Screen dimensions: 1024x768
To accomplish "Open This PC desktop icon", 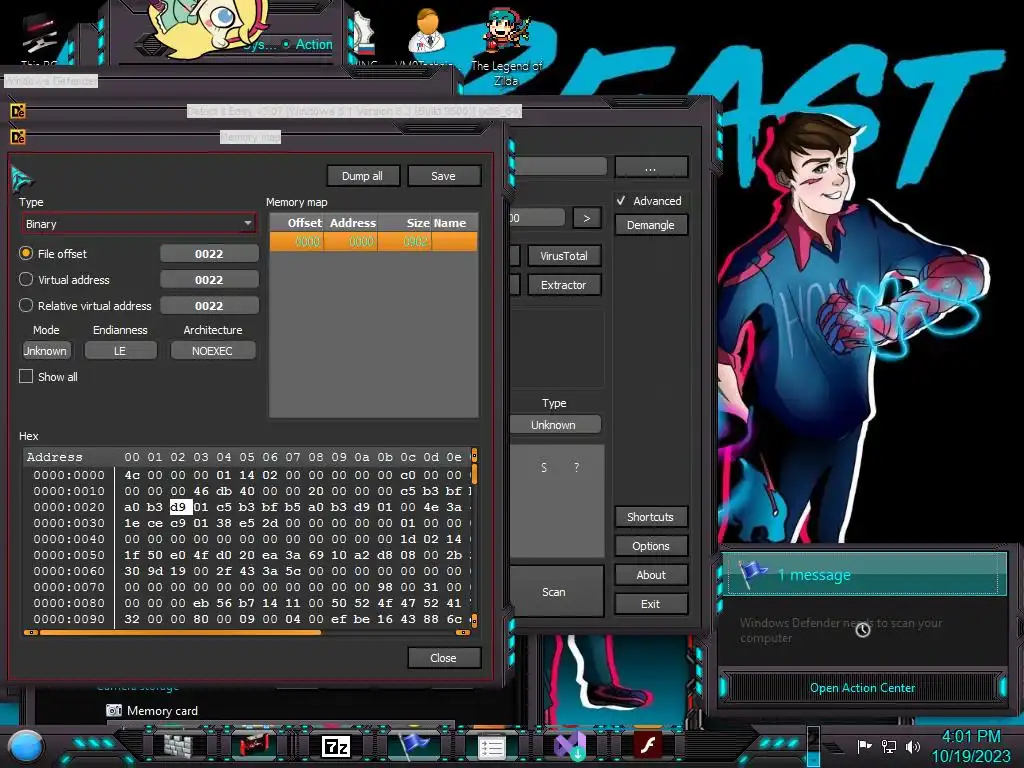I will pyautogui.click(x=39, y=39).
